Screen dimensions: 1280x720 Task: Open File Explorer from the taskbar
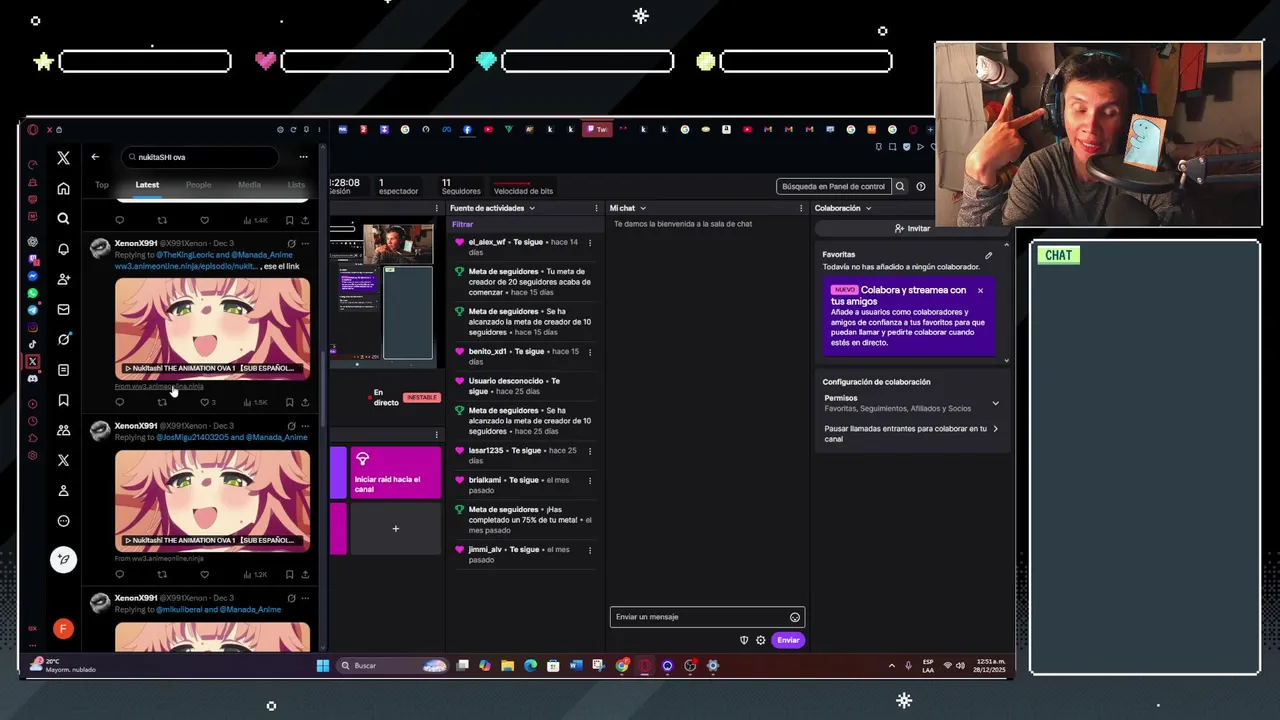[508, 665]
